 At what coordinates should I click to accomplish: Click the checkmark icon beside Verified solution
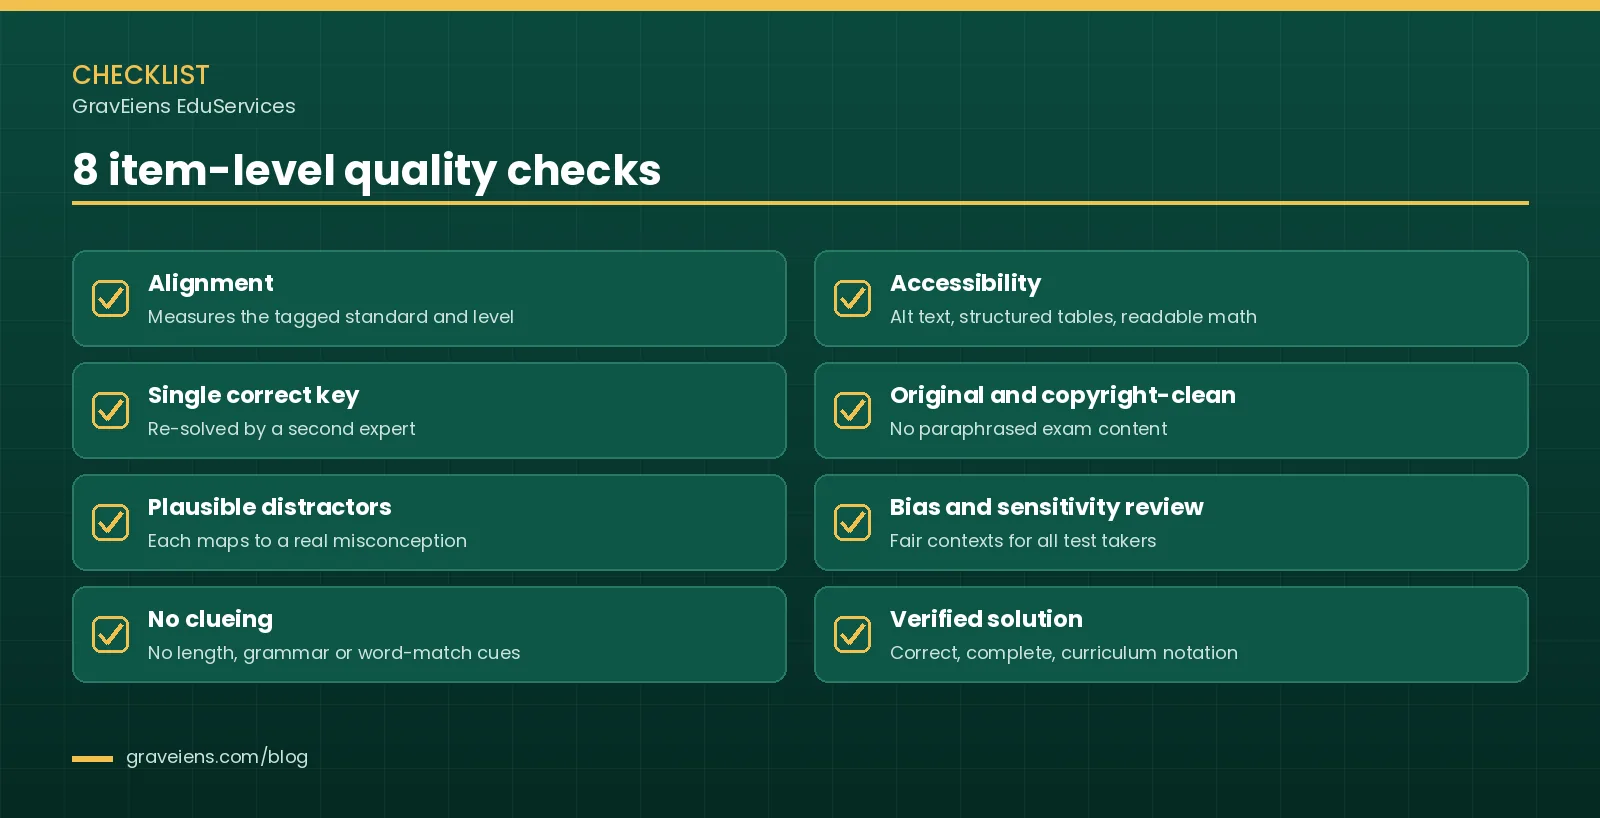[852, 634]
